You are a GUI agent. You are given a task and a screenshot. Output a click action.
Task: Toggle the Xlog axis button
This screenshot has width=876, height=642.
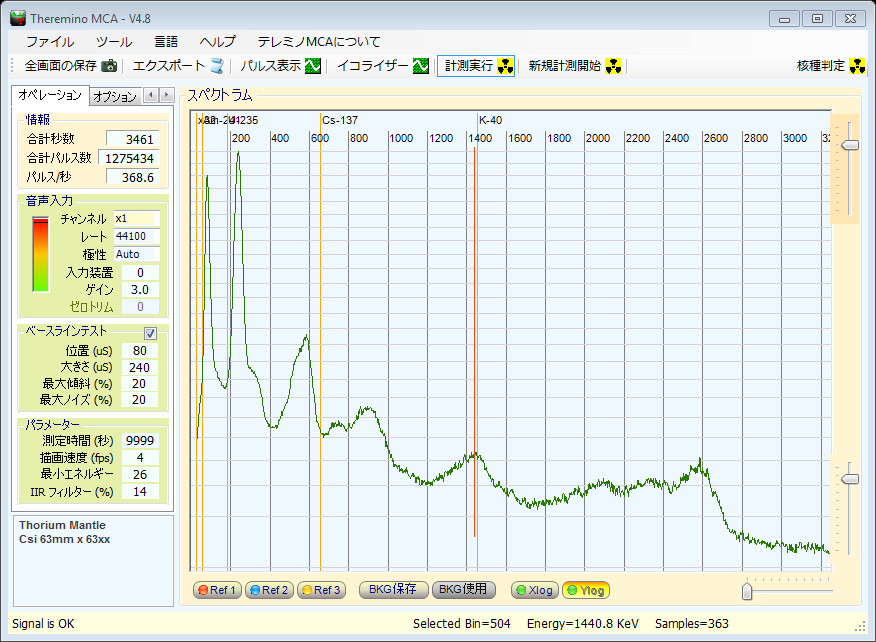[x=535, y=590]
